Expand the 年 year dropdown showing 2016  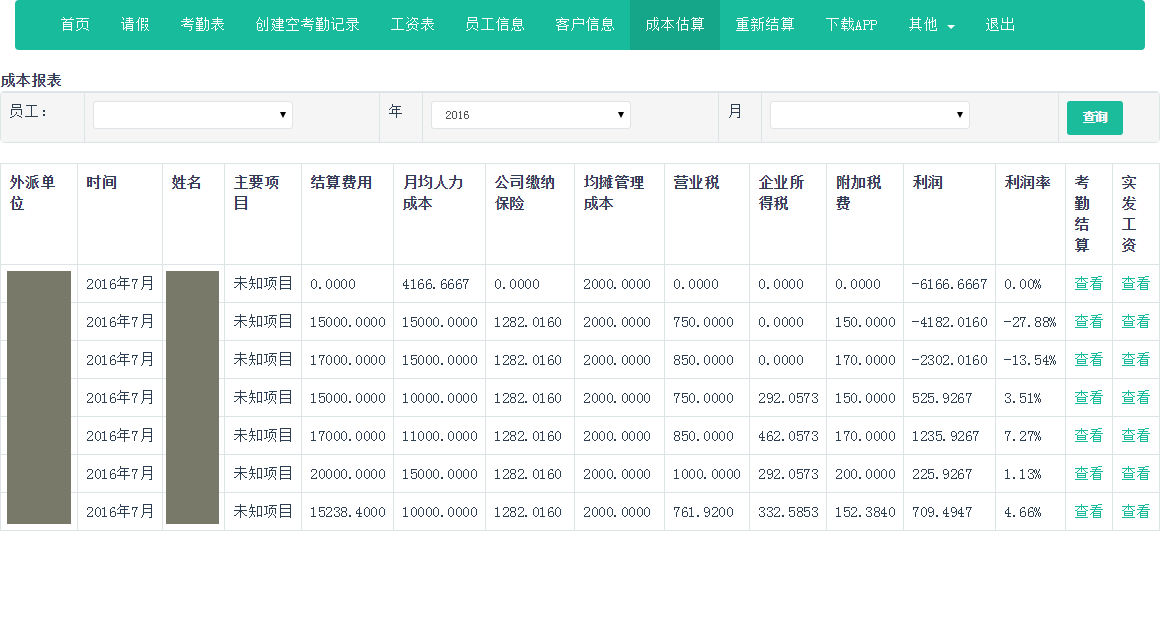tap(530, 115)
